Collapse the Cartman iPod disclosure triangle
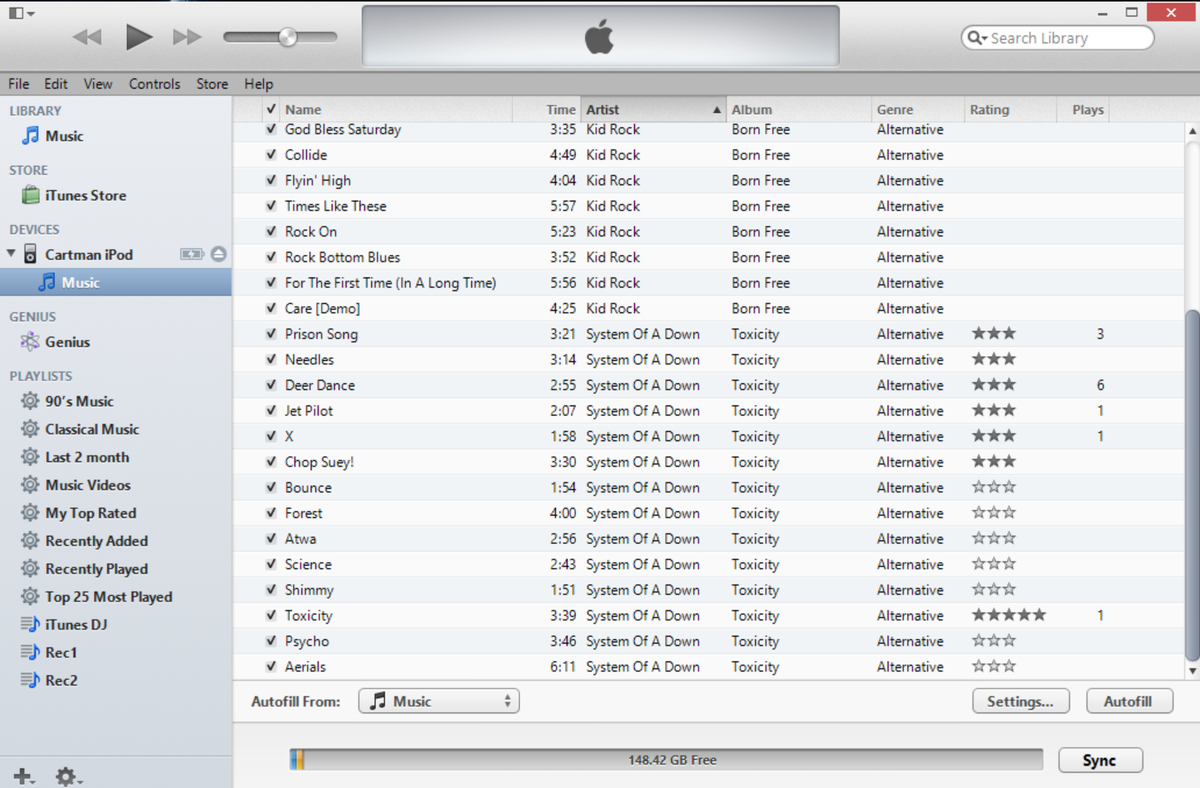 coord(12,254)
